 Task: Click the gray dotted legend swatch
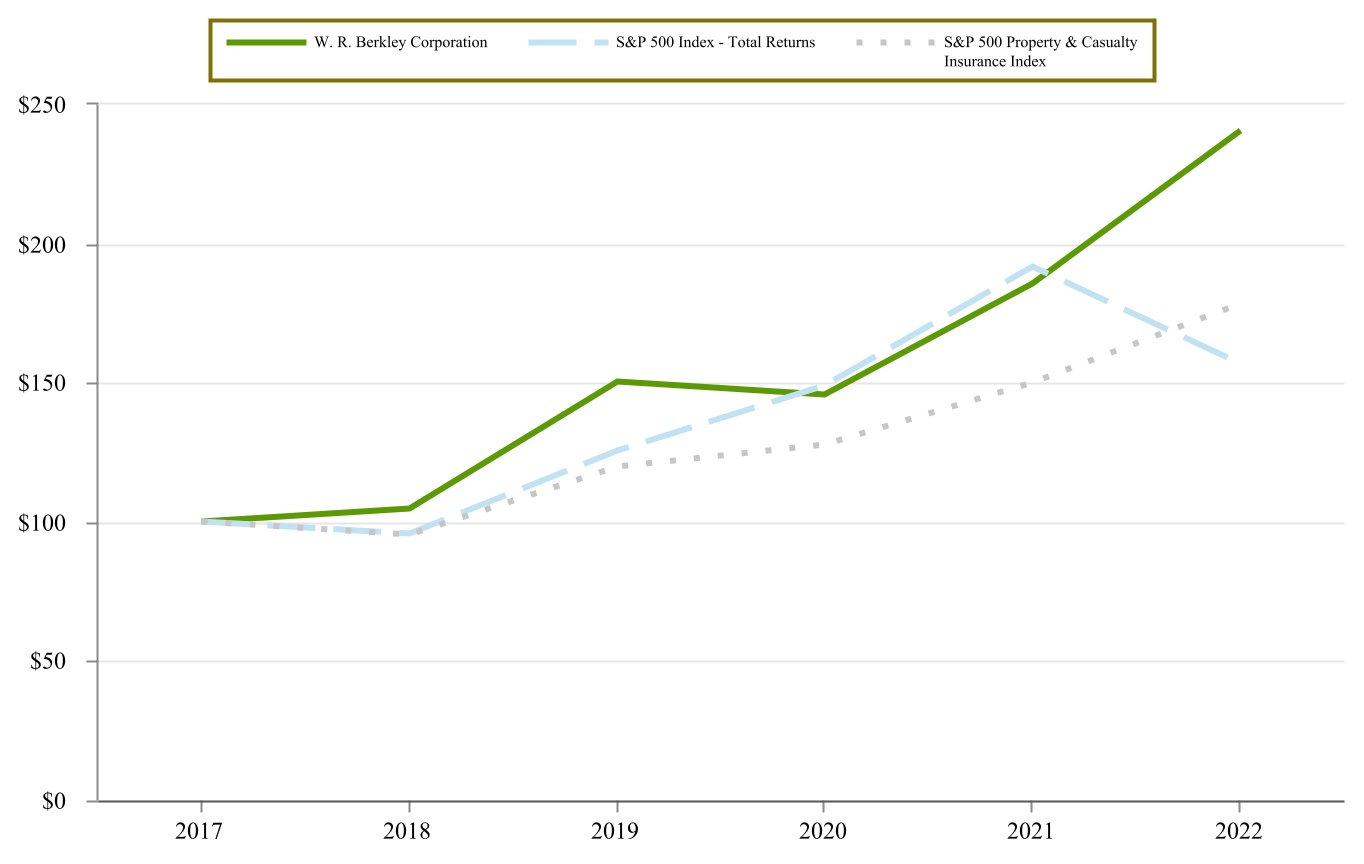(893, 43)
